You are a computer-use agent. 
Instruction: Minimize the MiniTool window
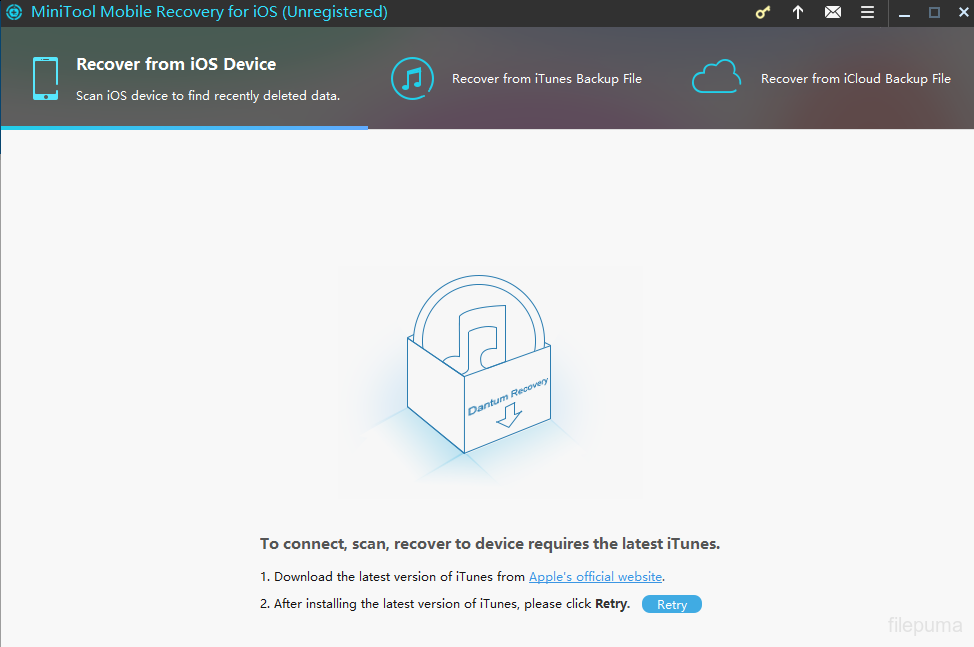904,13
